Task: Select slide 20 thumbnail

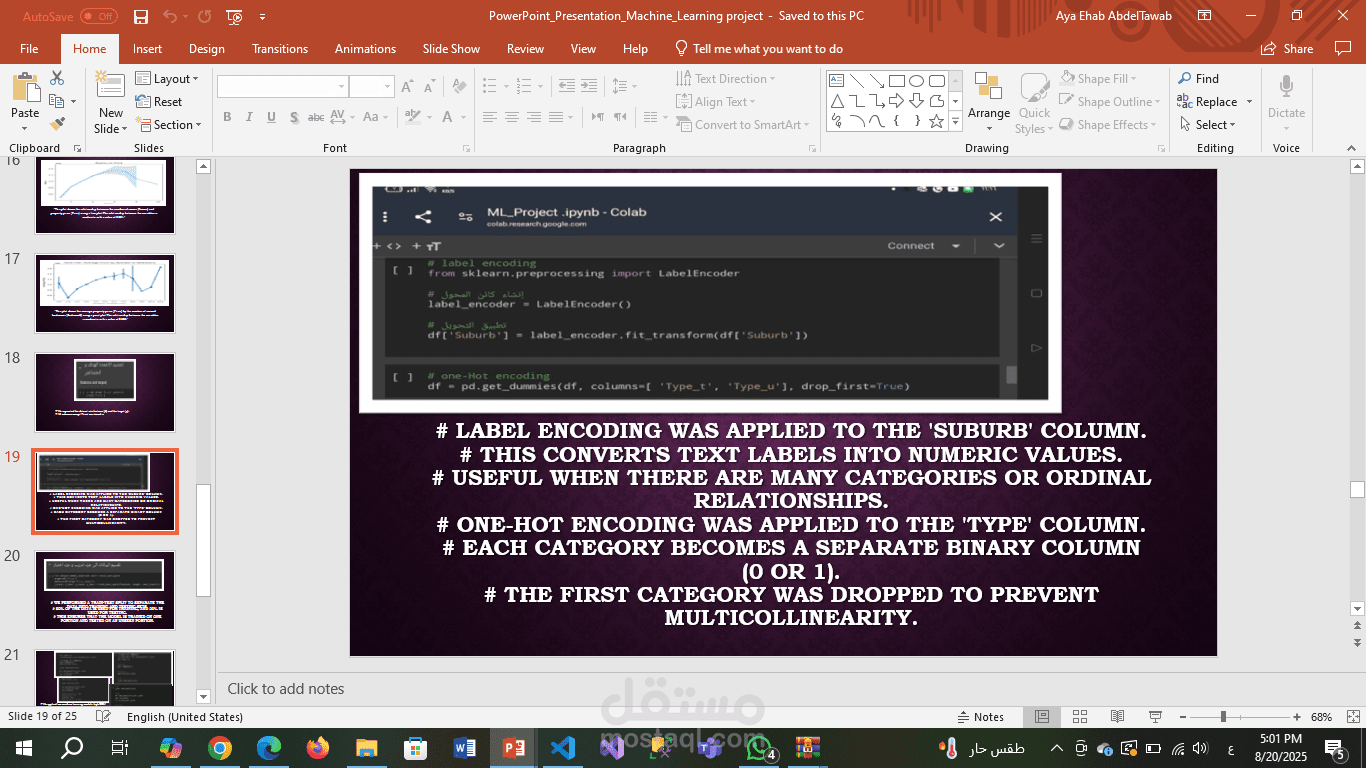Action: click(x=105, y=590)
